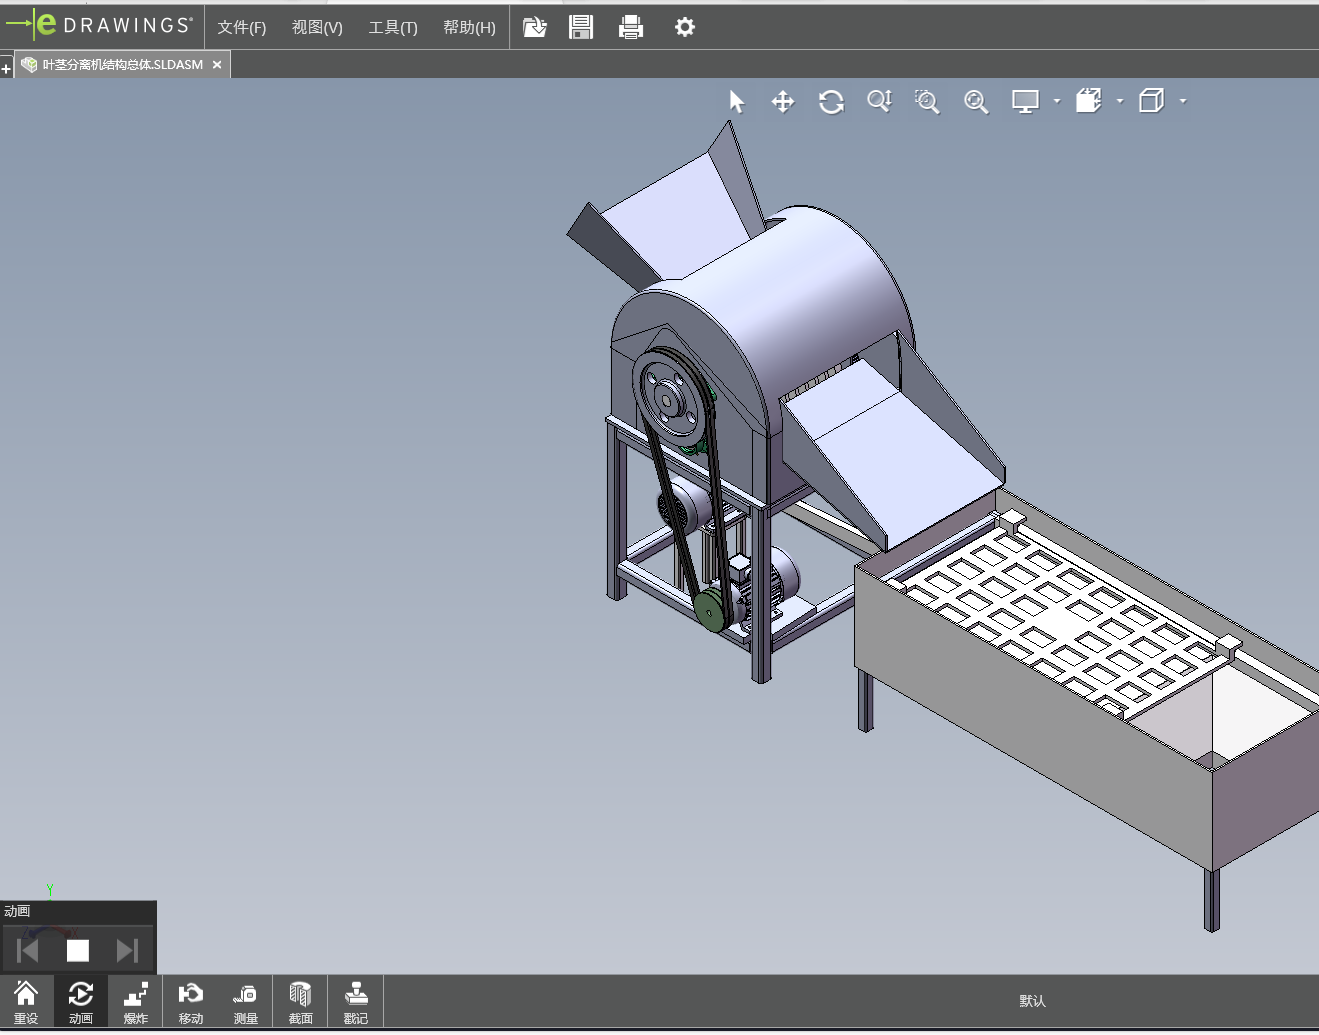Viewport: 1319px width, 1035px height.
Task: Activate the Pan tool
Action: pyautogui.click(x=783, y=102)
